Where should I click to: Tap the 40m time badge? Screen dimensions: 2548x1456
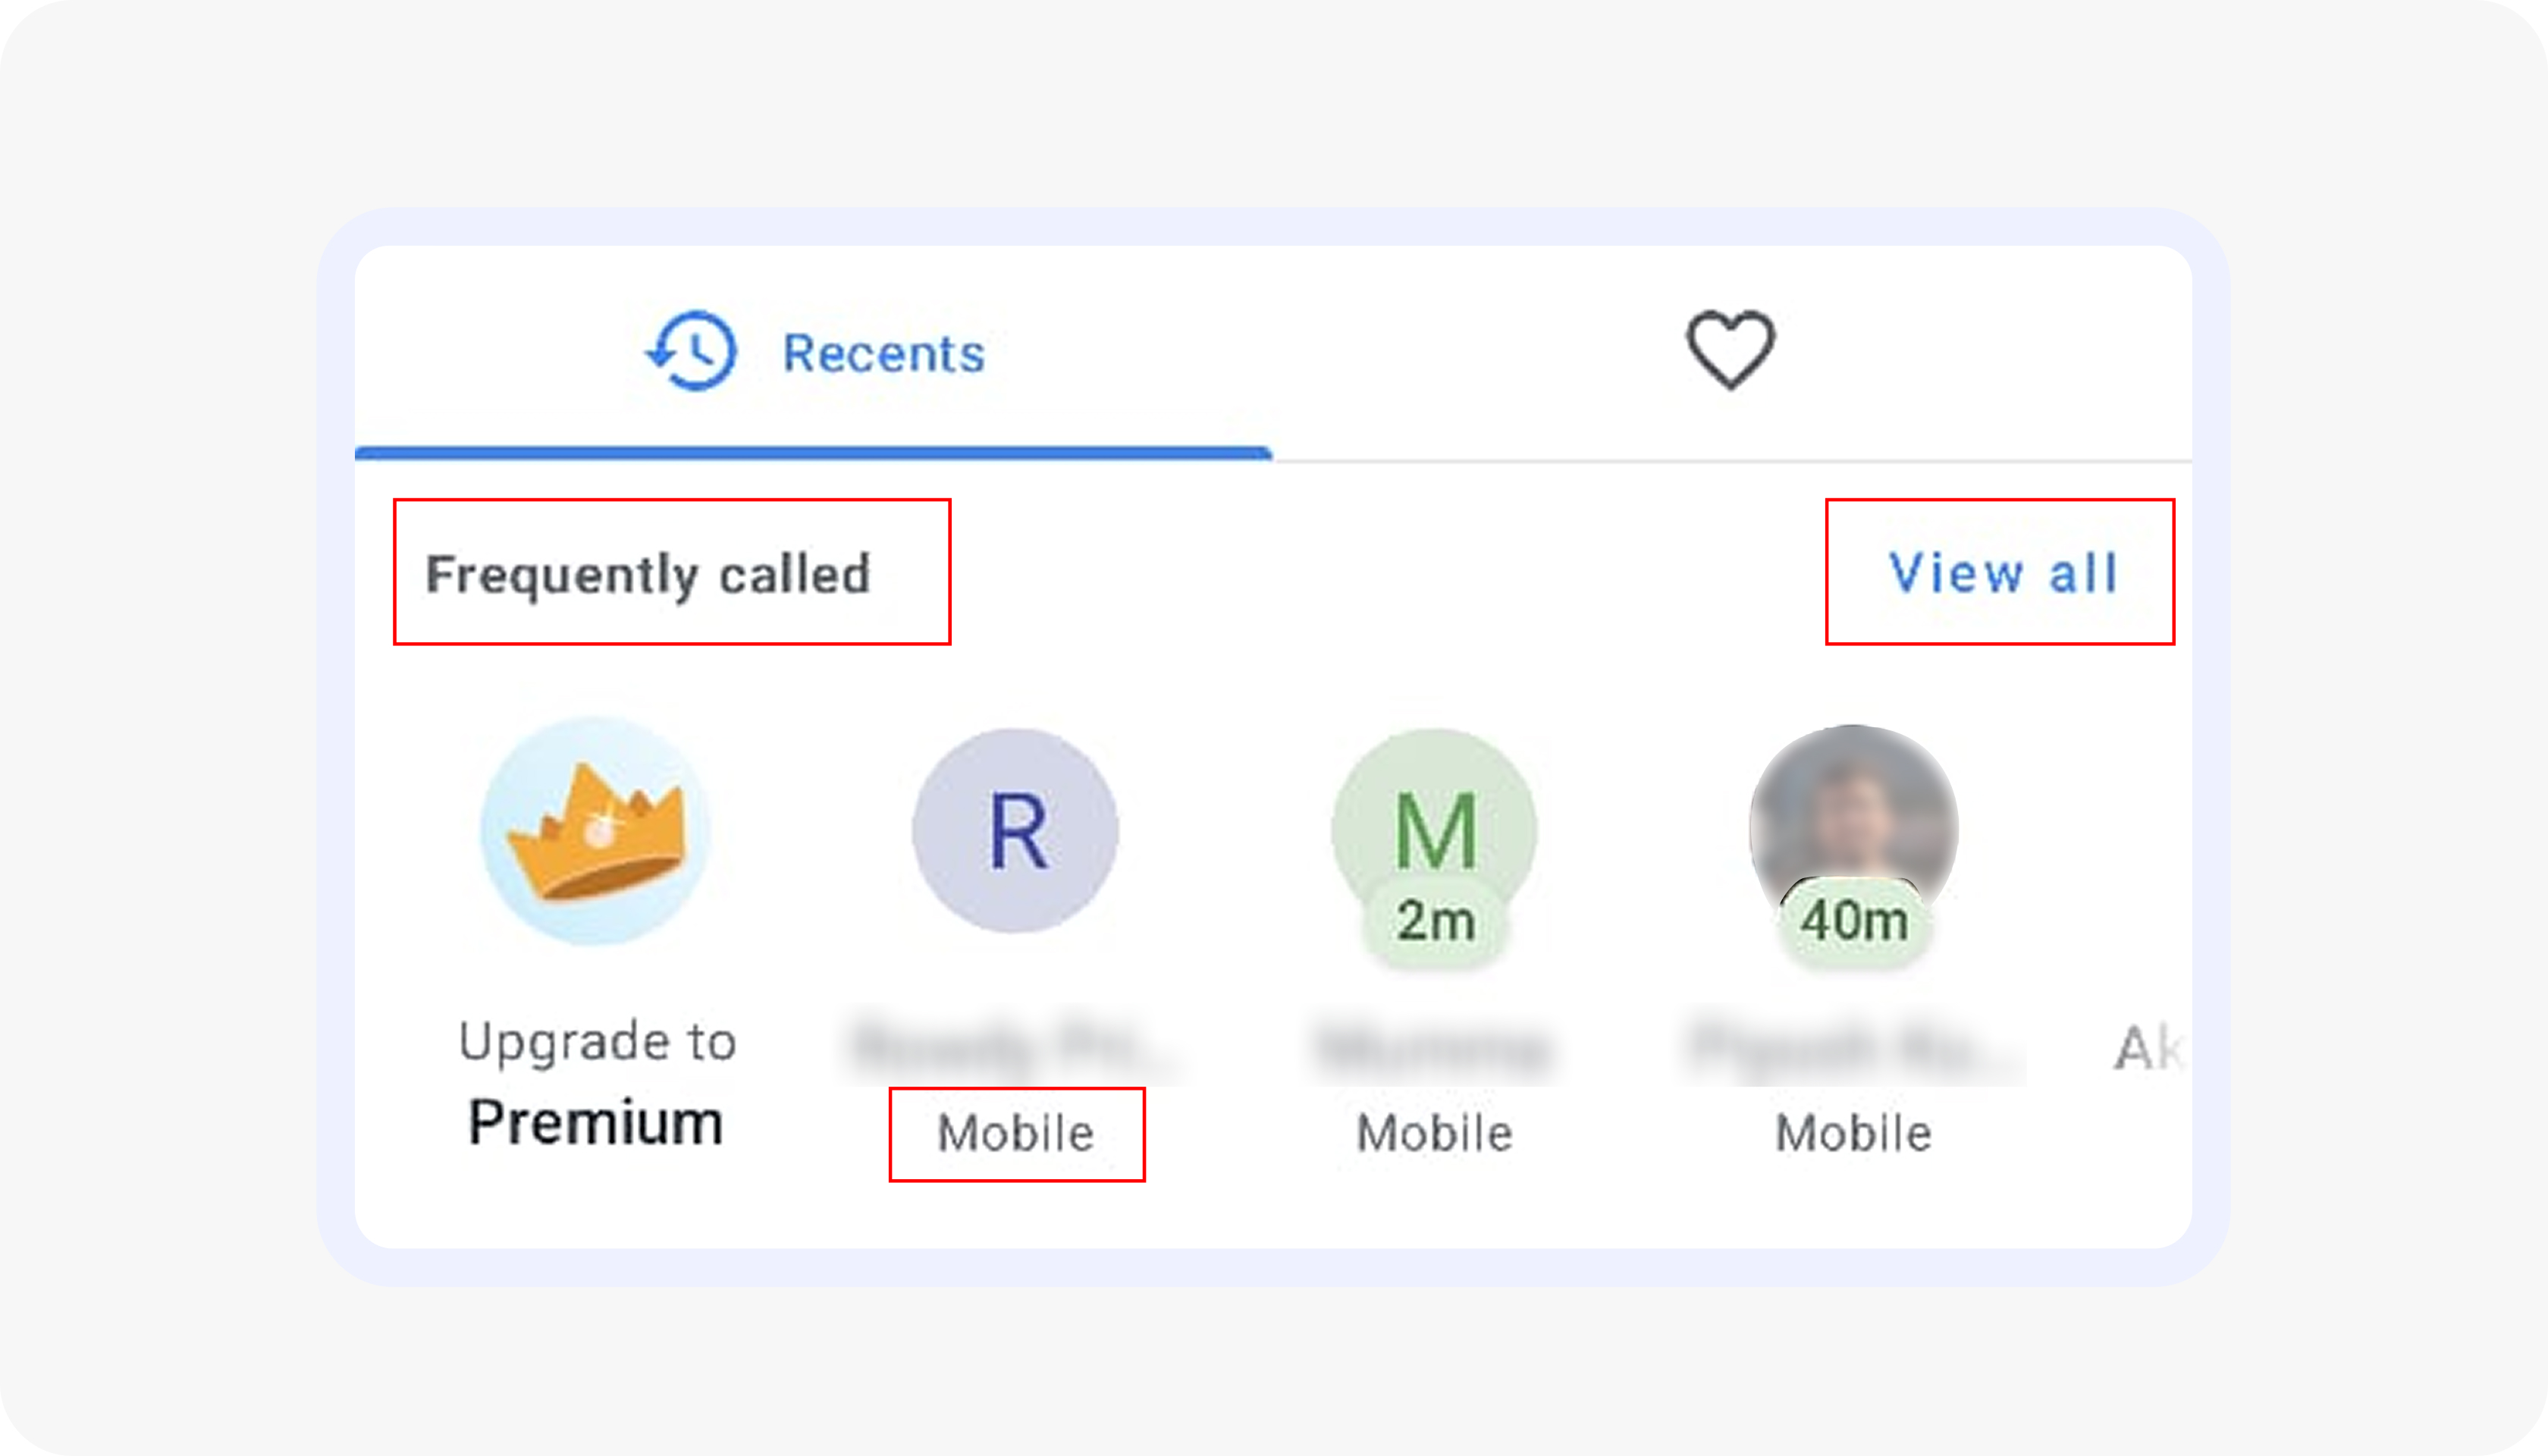point(1853,921)
